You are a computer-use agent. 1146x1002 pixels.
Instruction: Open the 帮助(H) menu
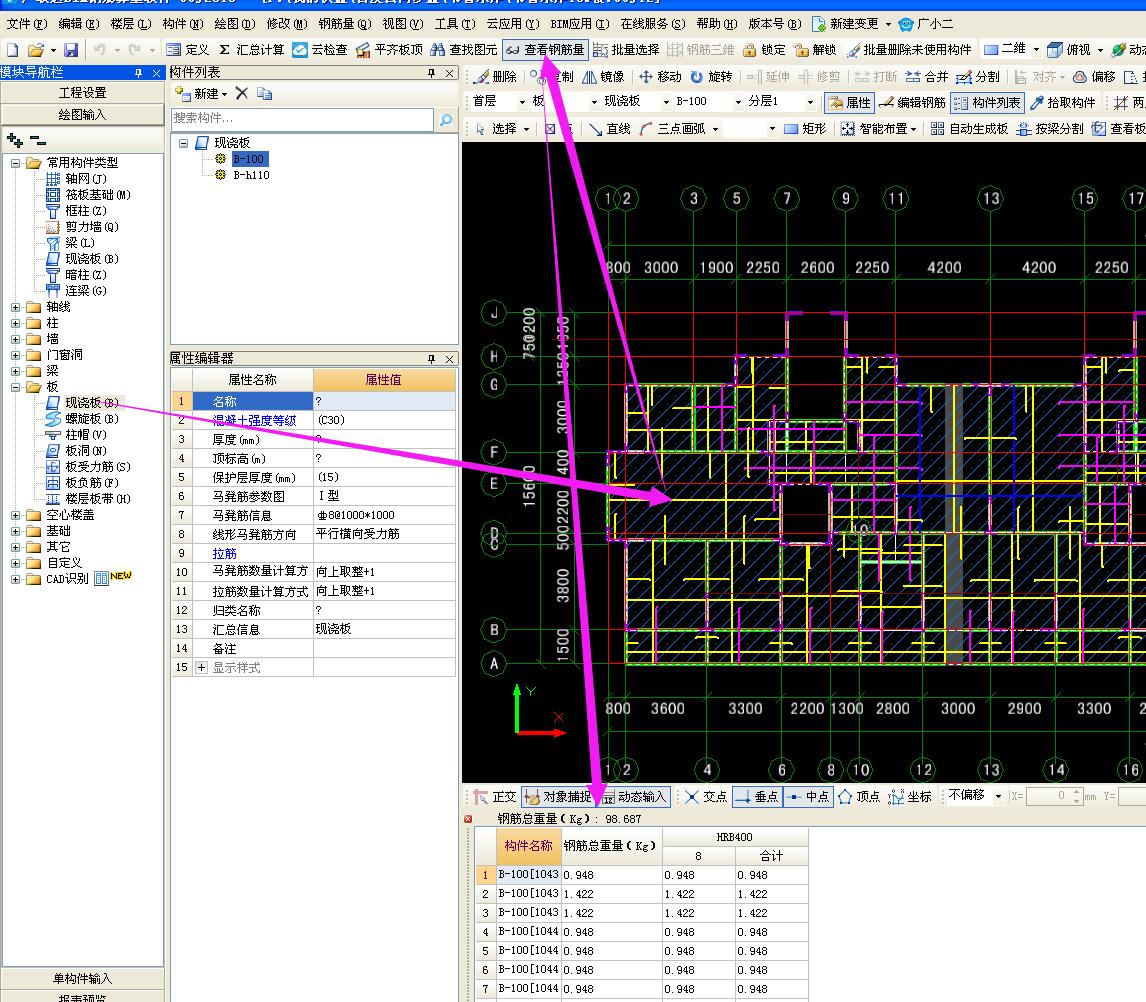(x=717, y=24)
